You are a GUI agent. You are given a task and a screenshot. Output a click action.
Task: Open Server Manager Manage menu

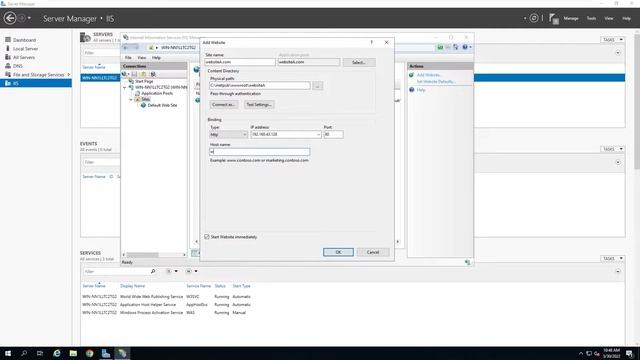[571, 18]
